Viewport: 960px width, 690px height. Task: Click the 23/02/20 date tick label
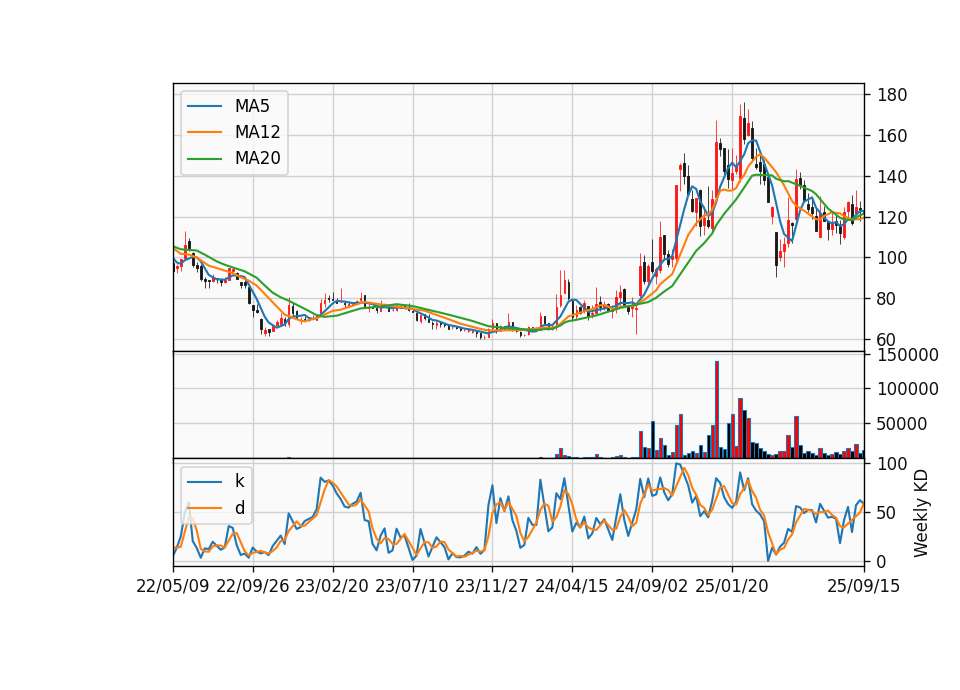[332, 586]
